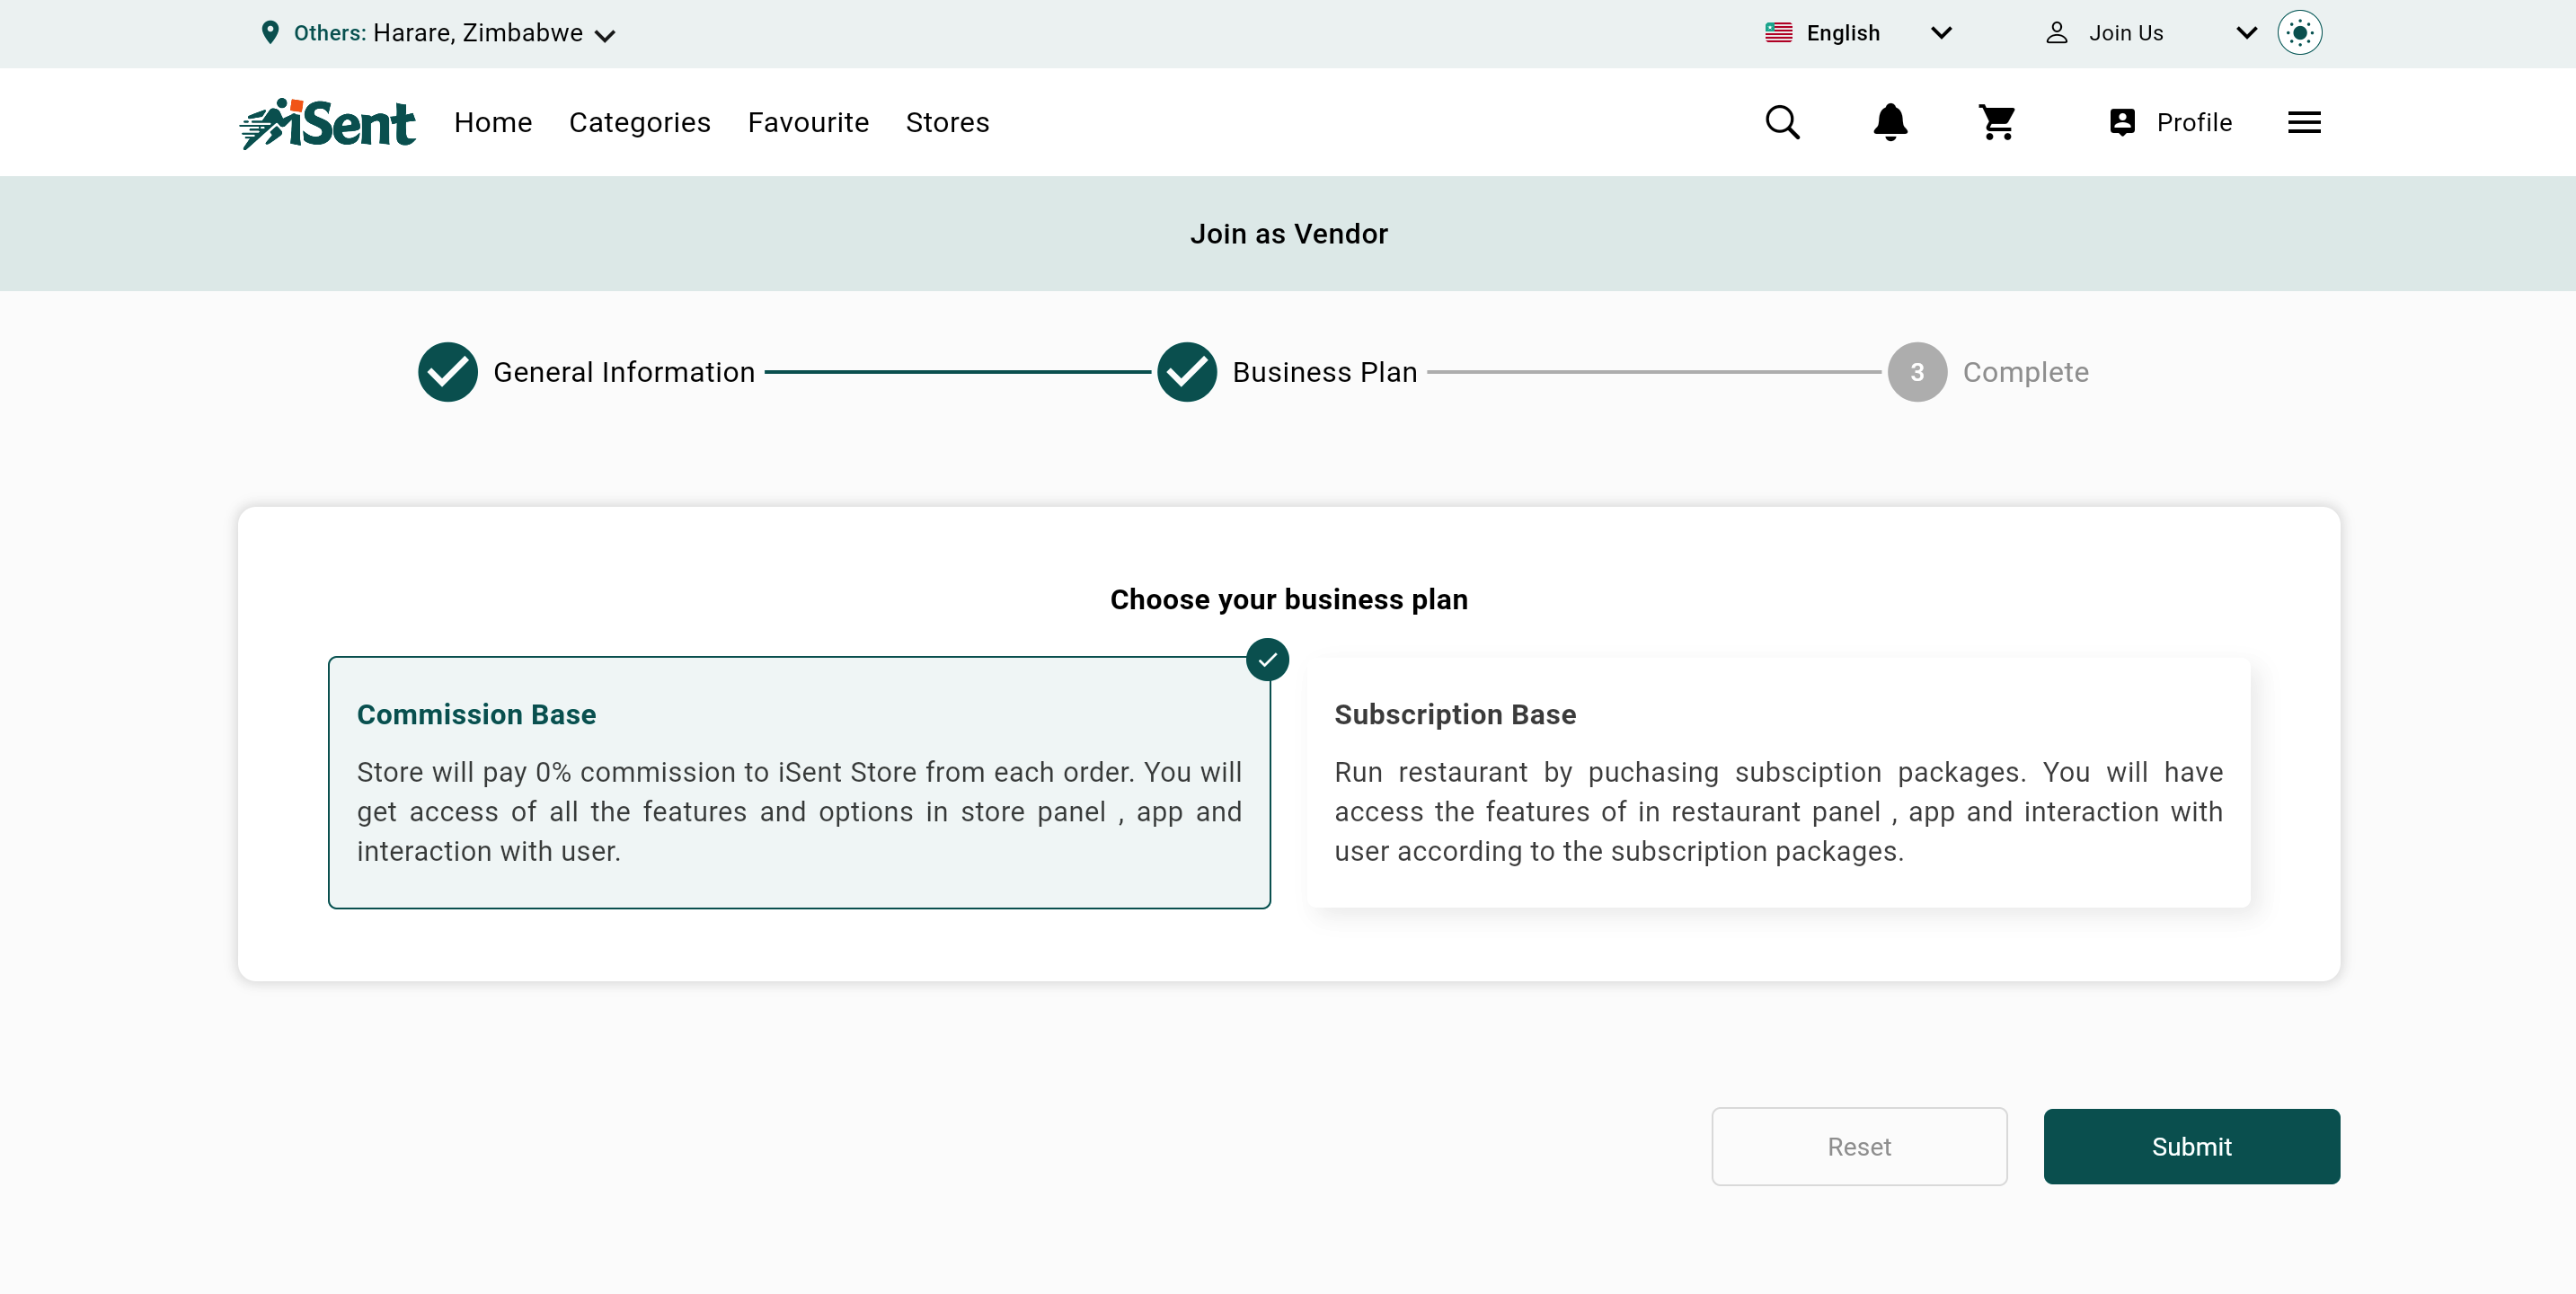The width and height of the screenshot is (2576, 1294).
Task: Select the Subscription Base plan
Action: (x=1778, y=782)
